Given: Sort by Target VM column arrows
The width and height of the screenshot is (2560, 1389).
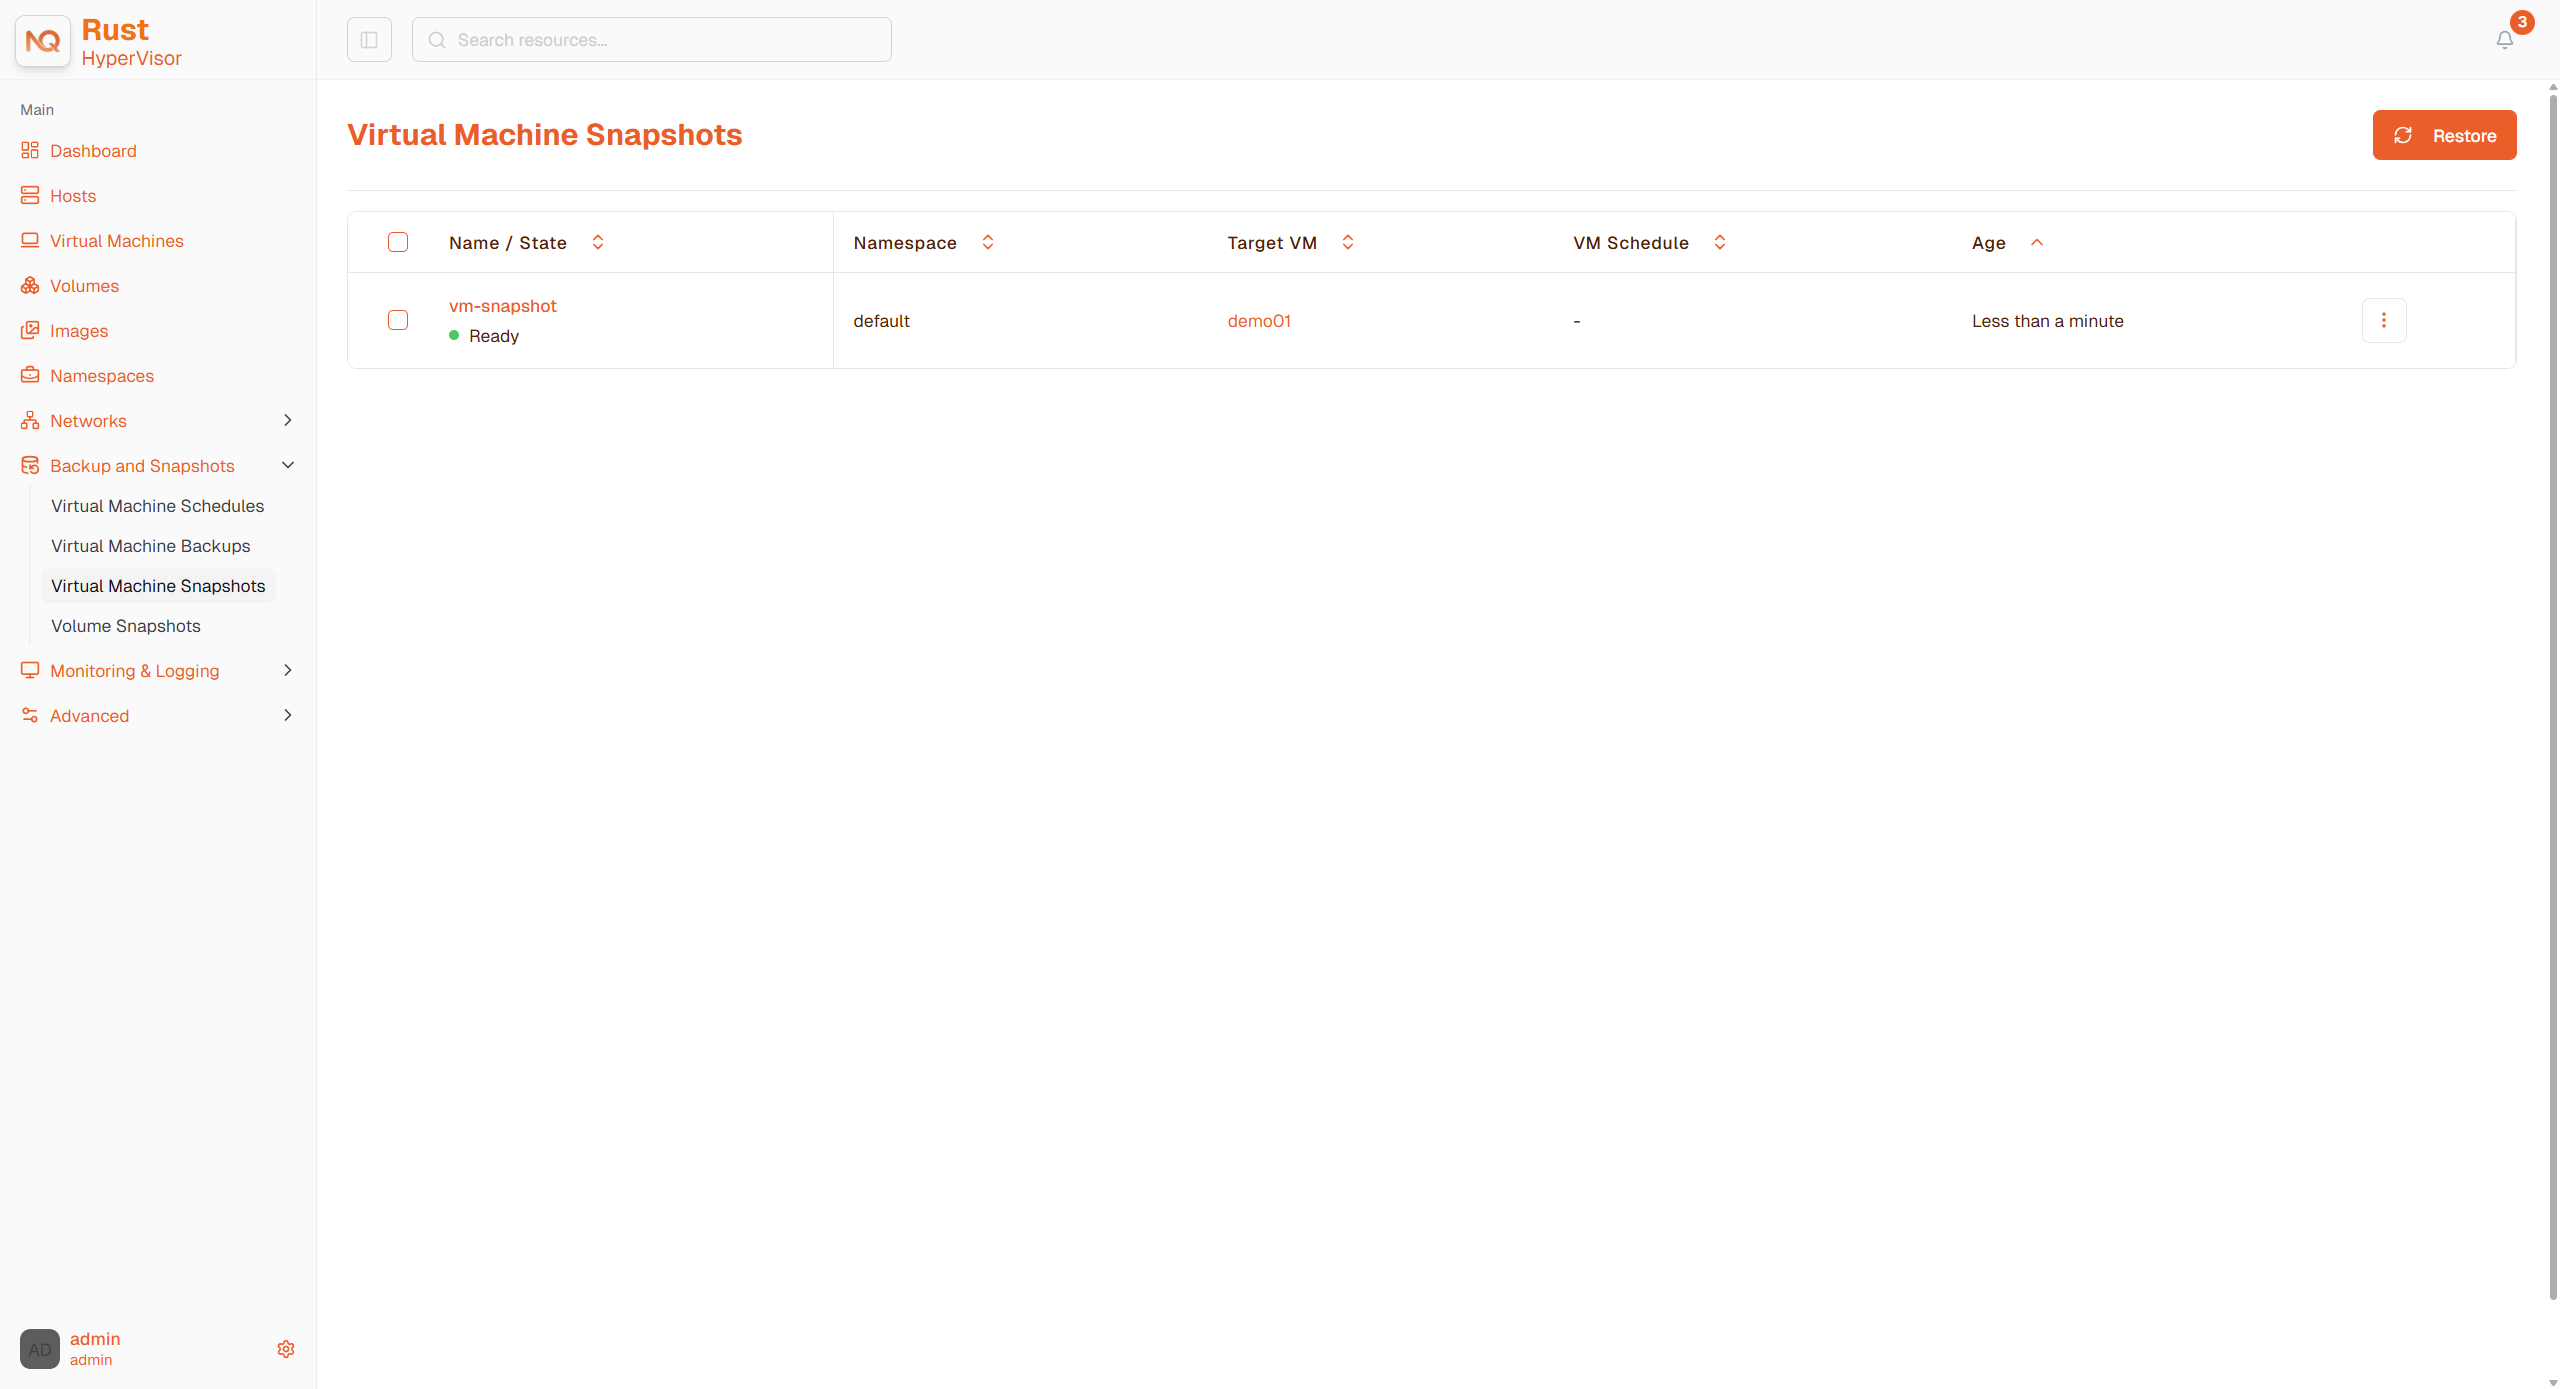Looking at the screenshot, I should point(1348,242).
